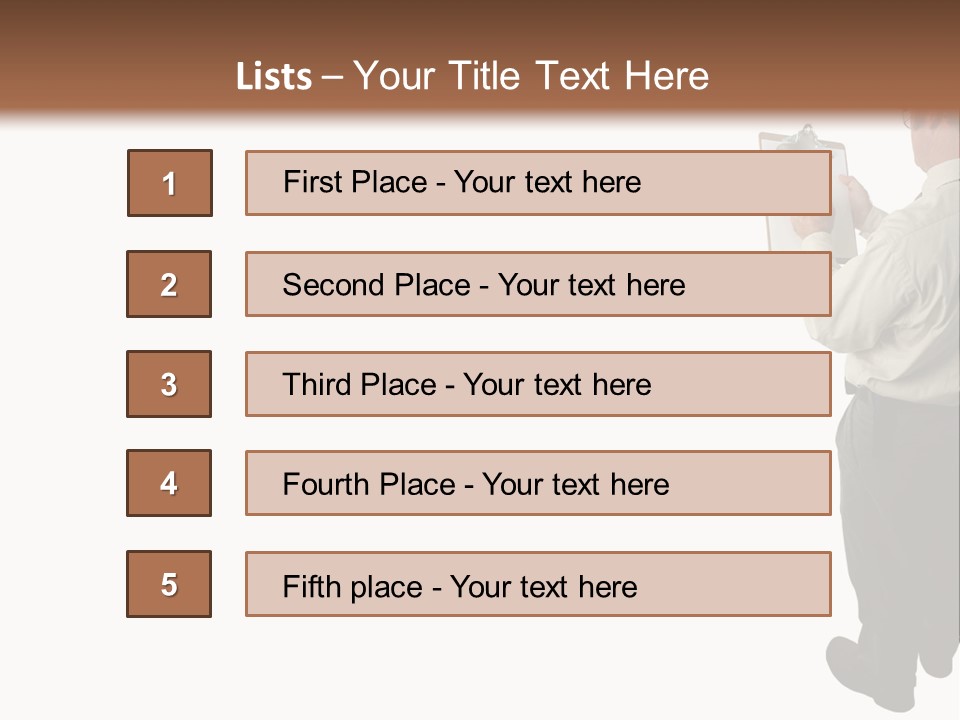This screenshot has width=960, height=720.
Task: Click the First Place text bar
Action: tap(538, 183)
